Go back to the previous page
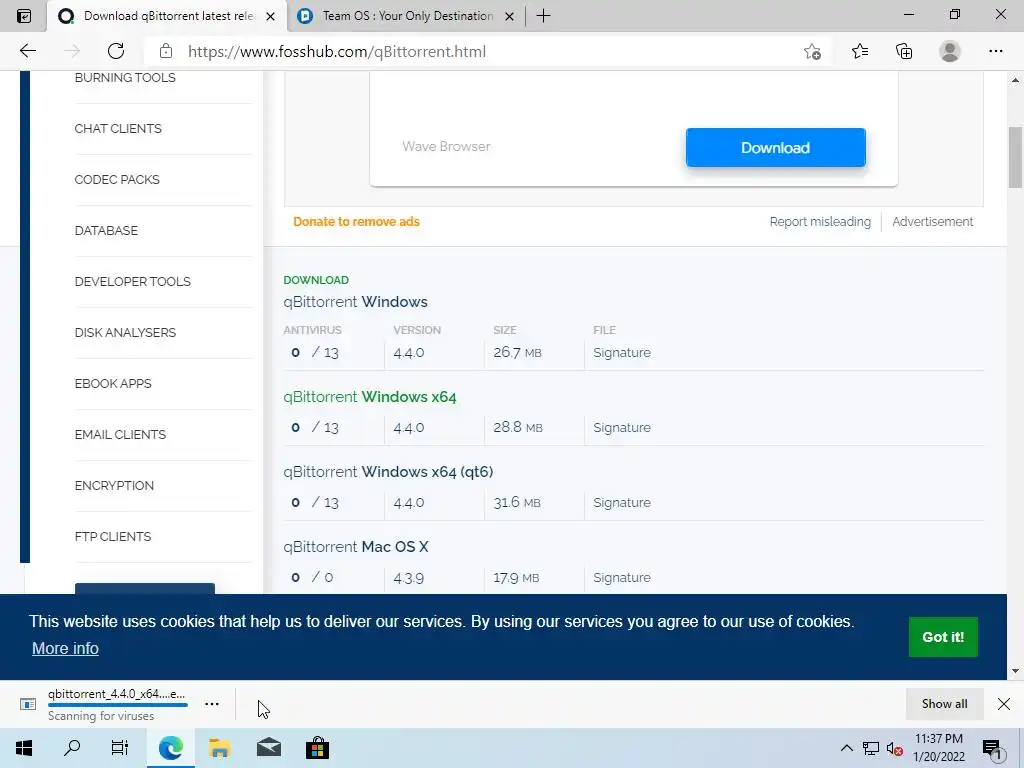This screenshot has width=1024, height=768. point(27,51)
